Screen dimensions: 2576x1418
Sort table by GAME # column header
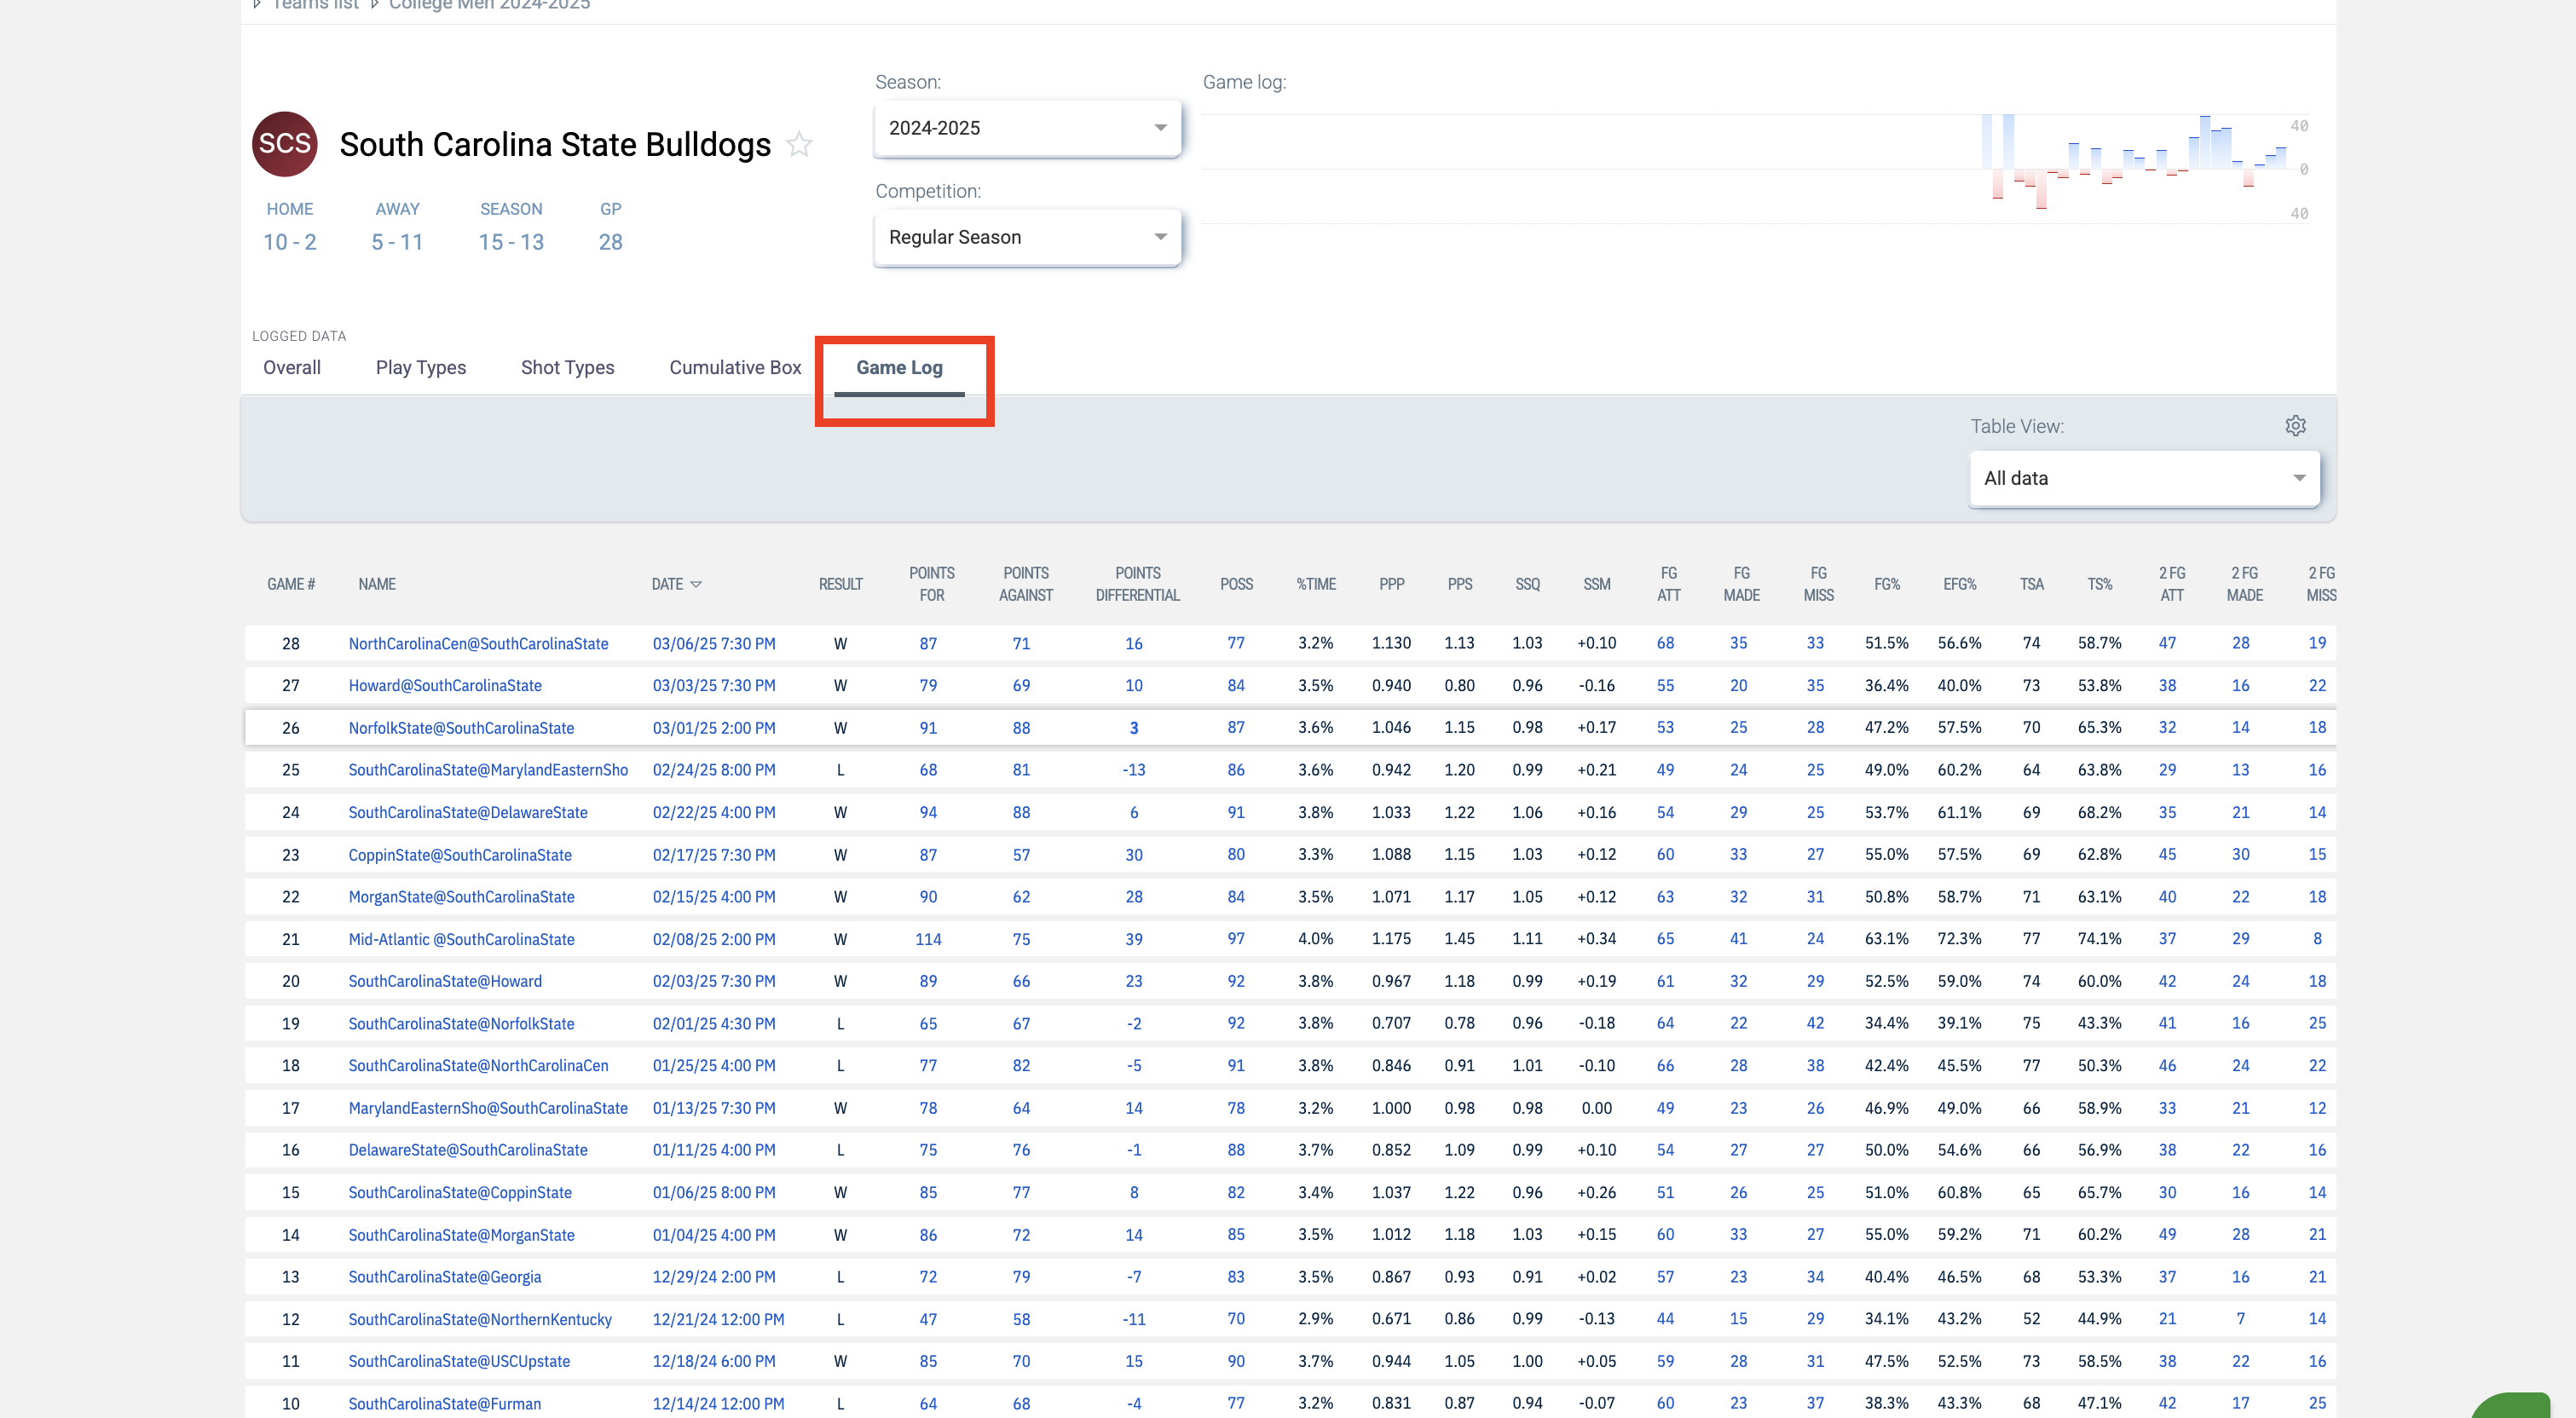point(290,584)
